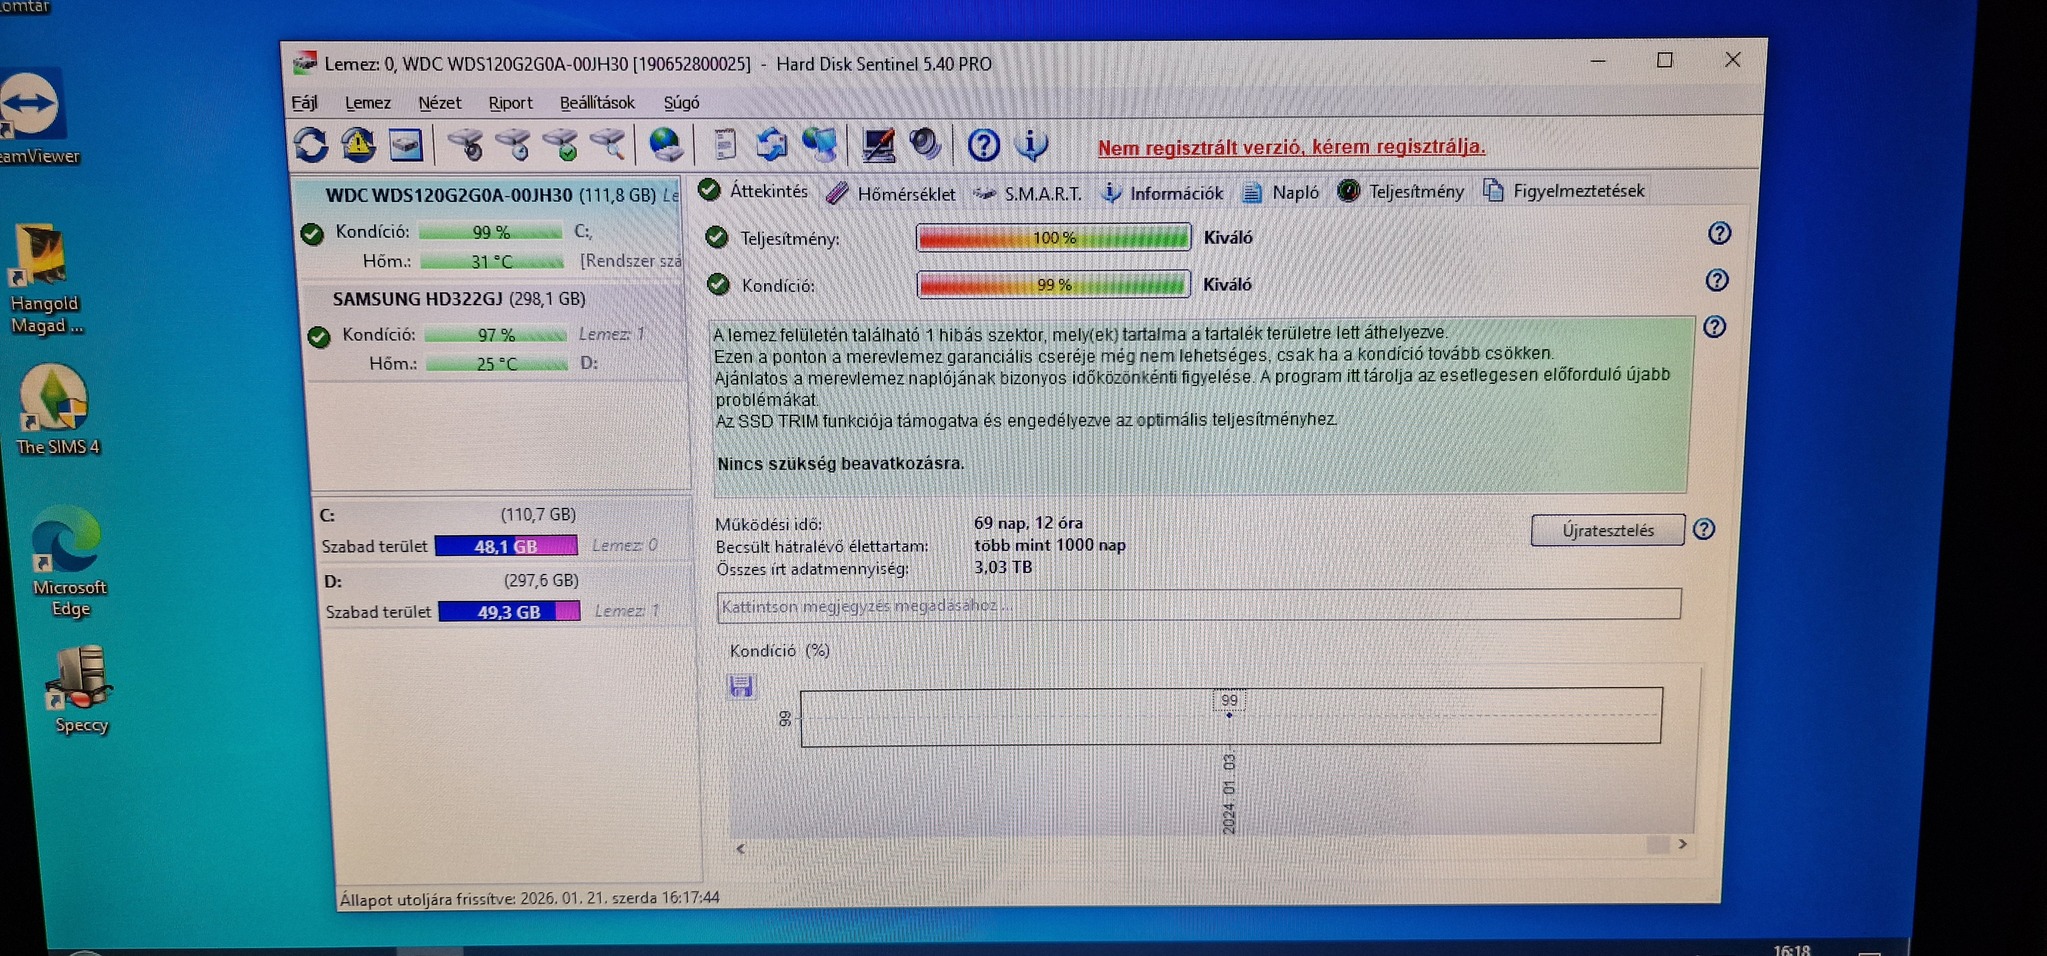This screenshot has width=2047, height=956.
Task: Click the right scroll arrow under the chart
Action: [1683, 844]
